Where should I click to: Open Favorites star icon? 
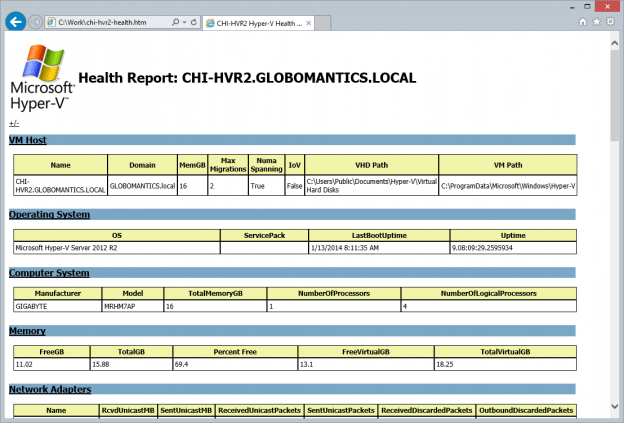597,21
